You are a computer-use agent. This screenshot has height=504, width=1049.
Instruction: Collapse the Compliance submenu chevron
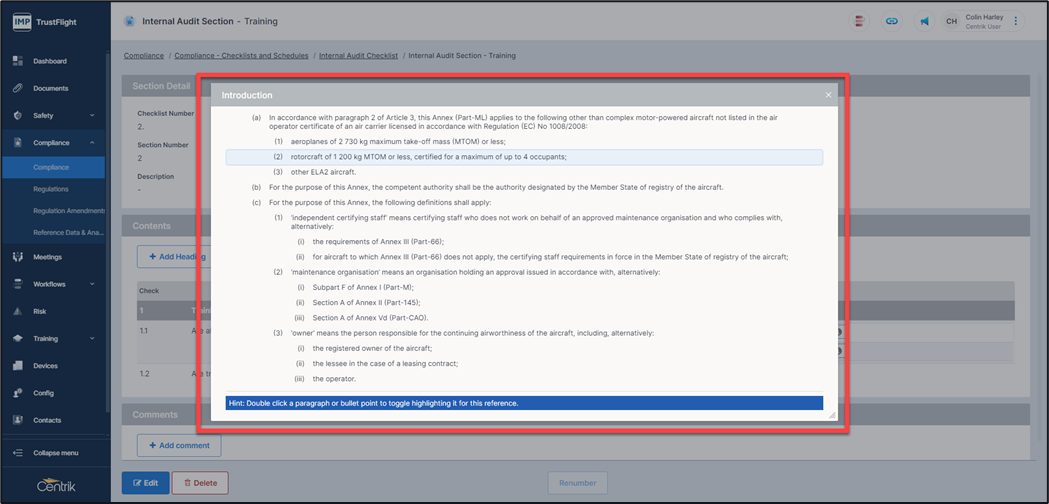pyautogui.click(x=92, y=143)
